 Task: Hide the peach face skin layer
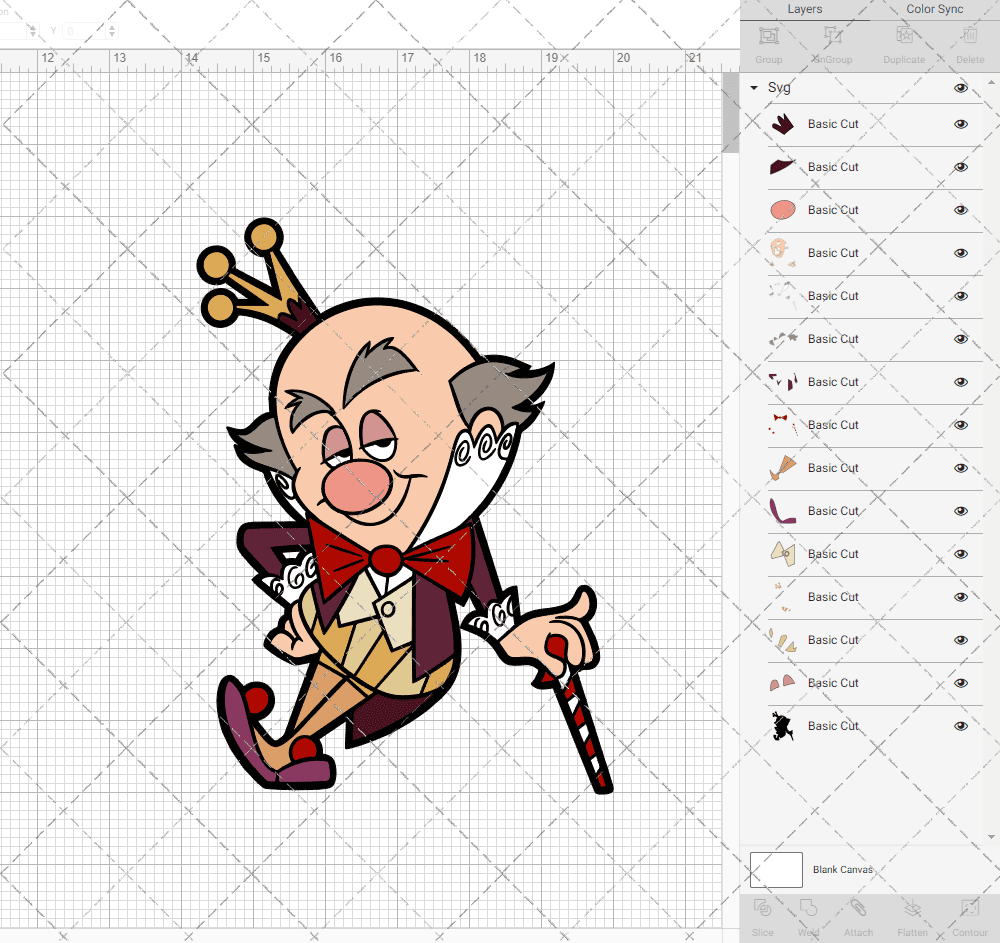pyautogui.click(x=960, y=253)
